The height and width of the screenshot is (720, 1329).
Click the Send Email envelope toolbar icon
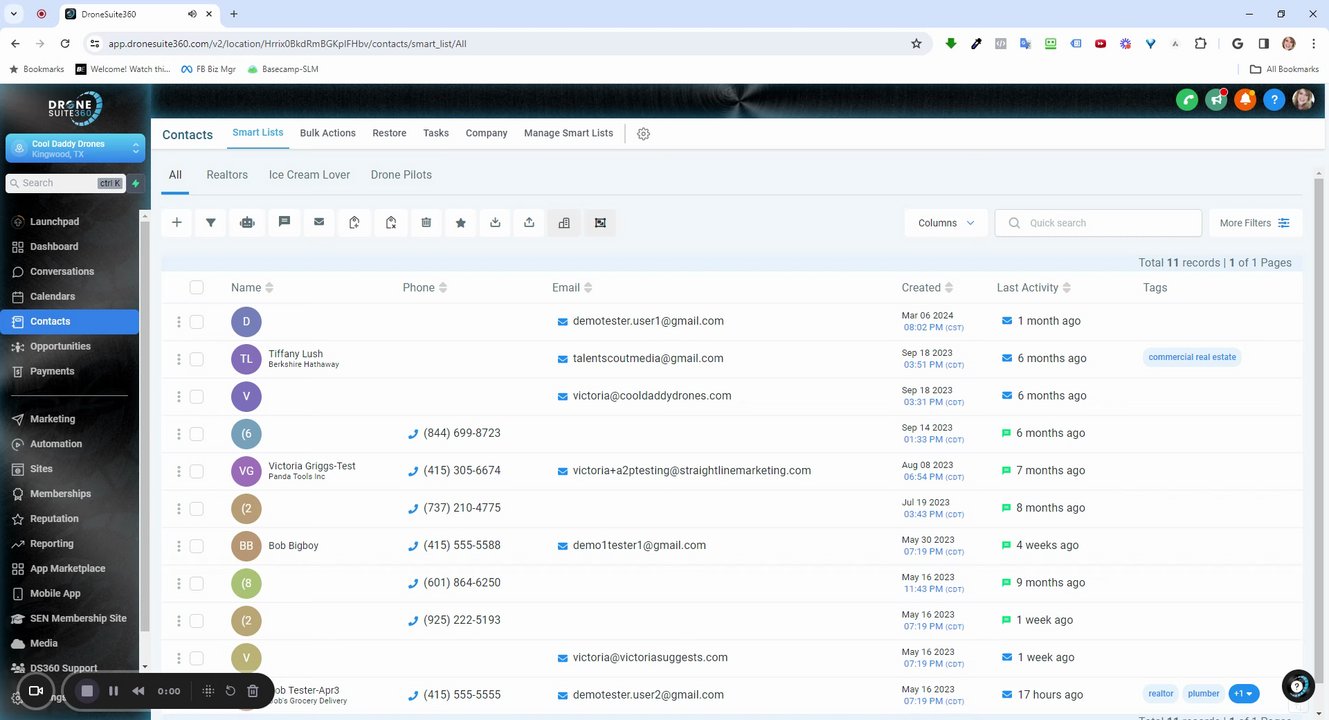point(319,222)
